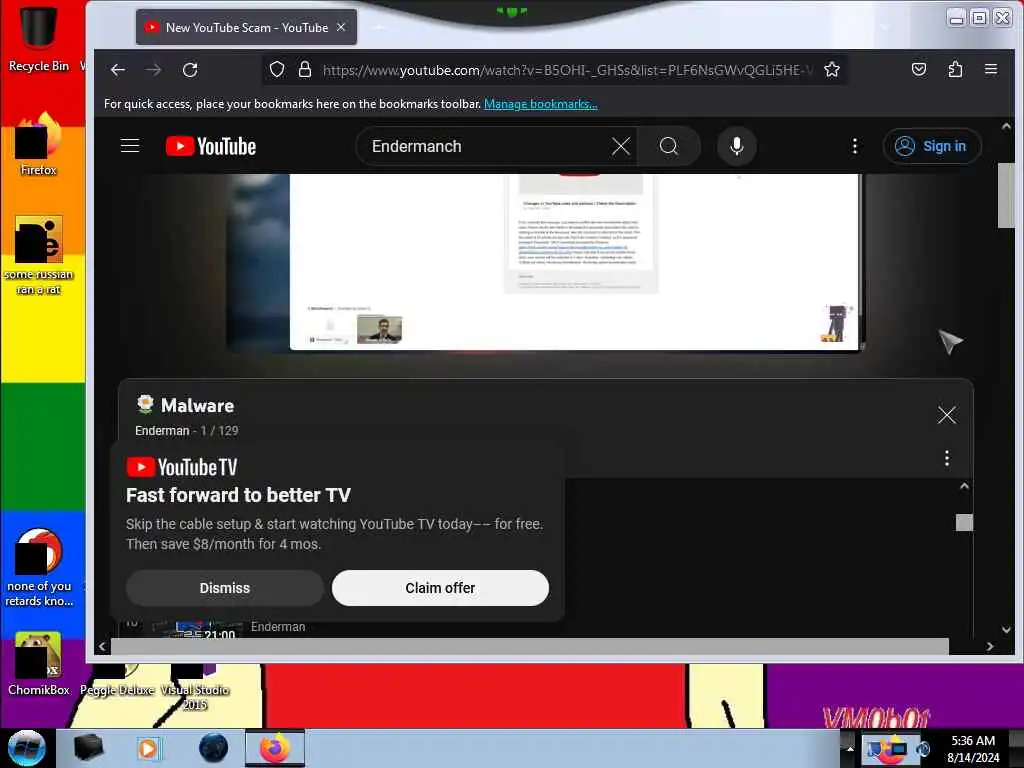Open YouTube settings three-dot menu

coord(855,146)
